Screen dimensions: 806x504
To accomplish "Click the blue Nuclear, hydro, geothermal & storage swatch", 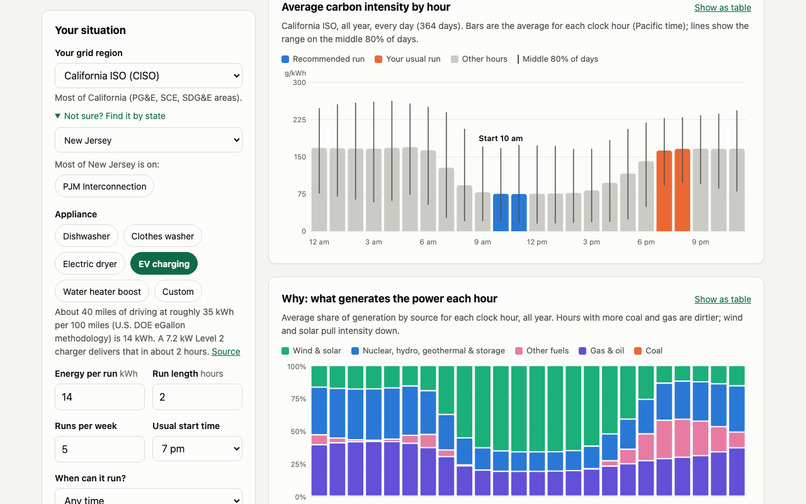I will coord(355,351).
